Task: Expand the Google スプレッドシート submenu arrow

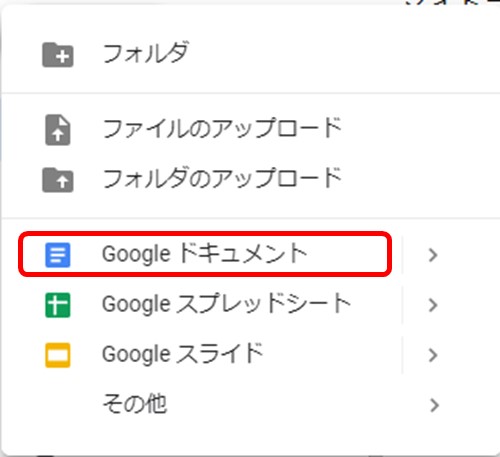Action: pyautogui.click(x=433, y=305)
